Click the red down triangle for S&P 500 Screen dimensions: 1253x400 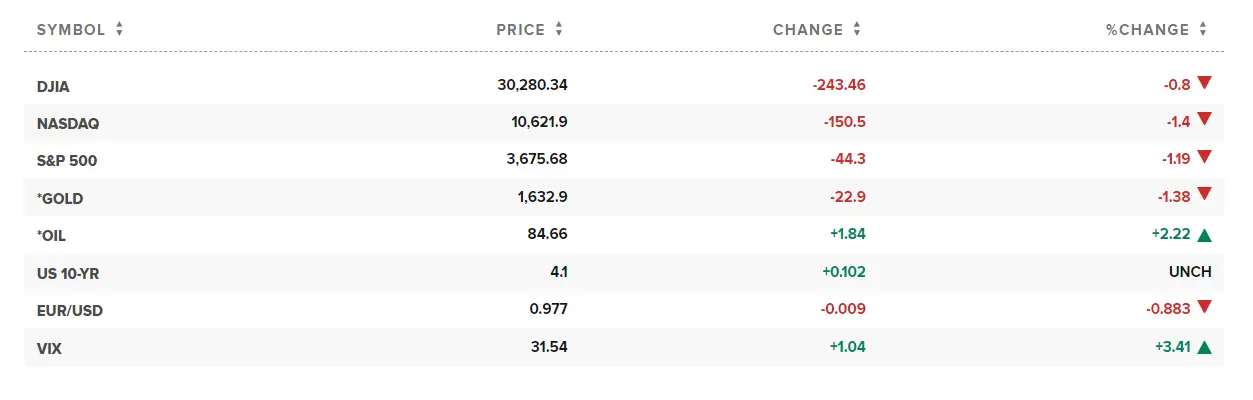[x=1204, y=158]
